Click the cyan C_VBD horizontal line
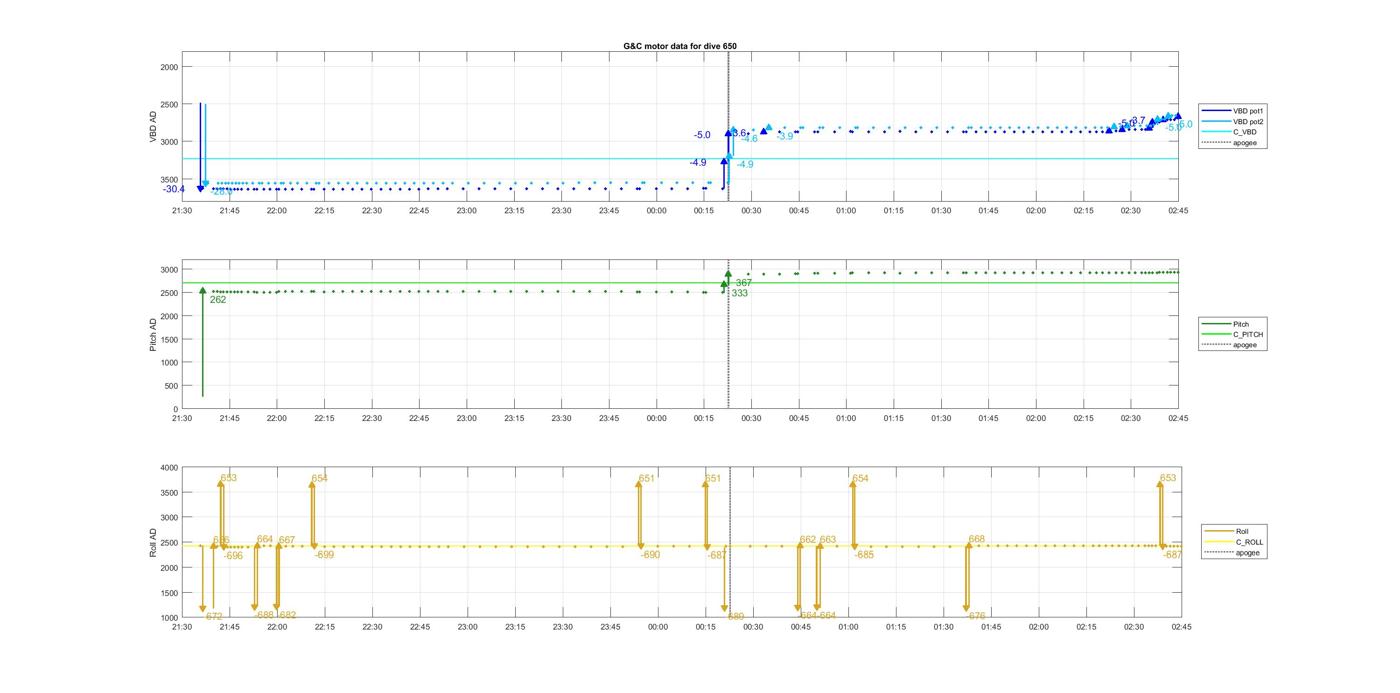 pyautogui.click(x=680, y=158)
